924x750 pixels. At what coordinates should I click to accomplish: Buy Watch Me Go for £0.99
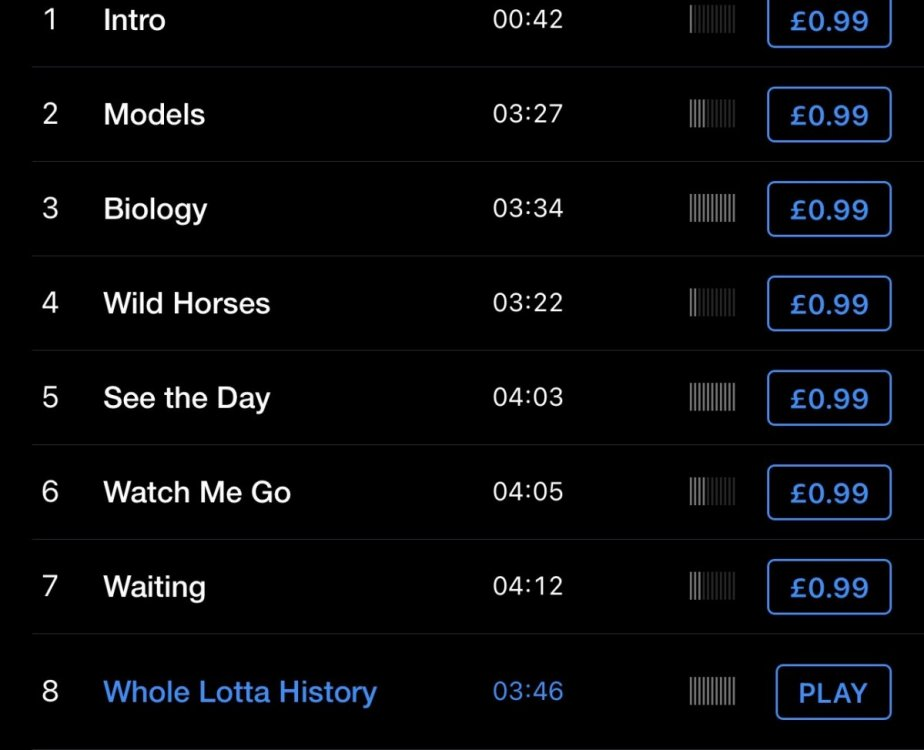[828, 493]
